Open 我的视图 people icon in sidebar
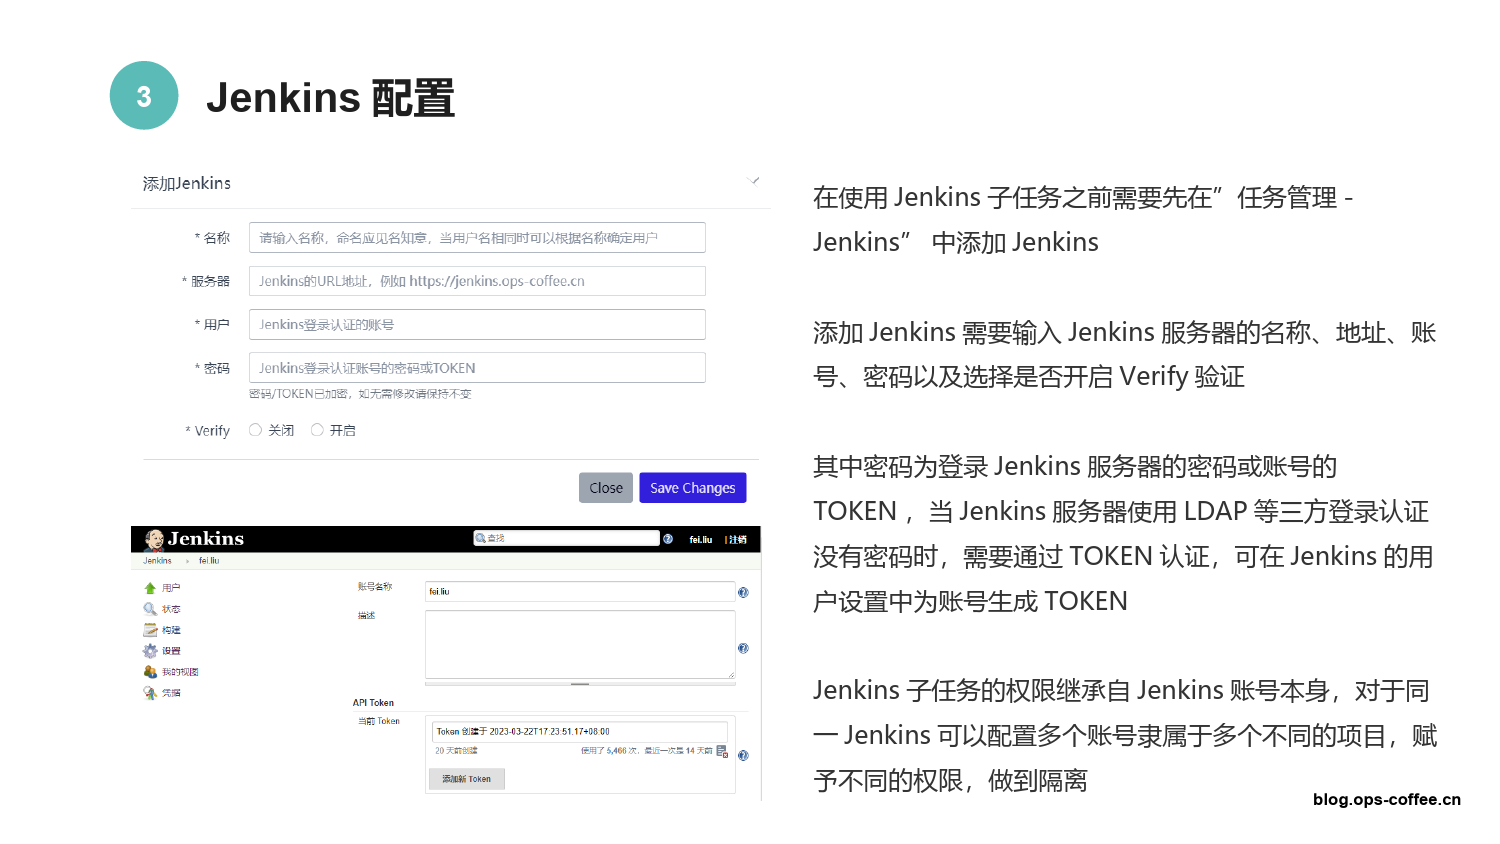This screenshot has width=1500, height=844. (x=150, y=672)
